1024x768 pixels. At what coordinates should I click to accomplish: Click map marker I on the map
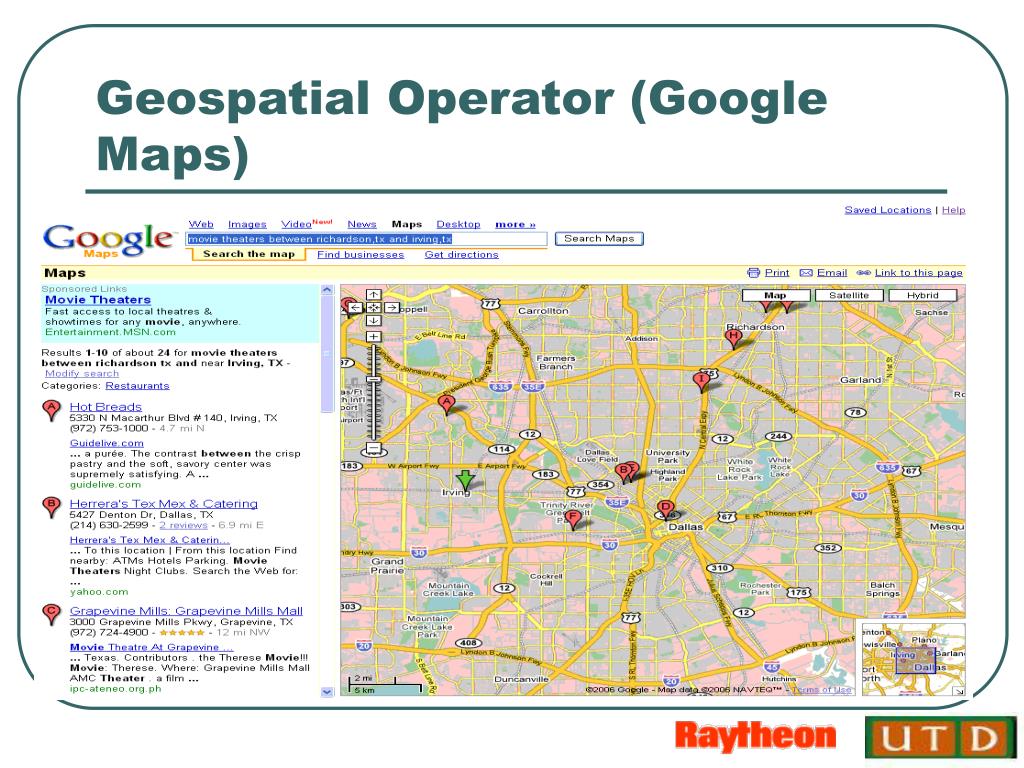pyautogui.click(x=701, y=381)
